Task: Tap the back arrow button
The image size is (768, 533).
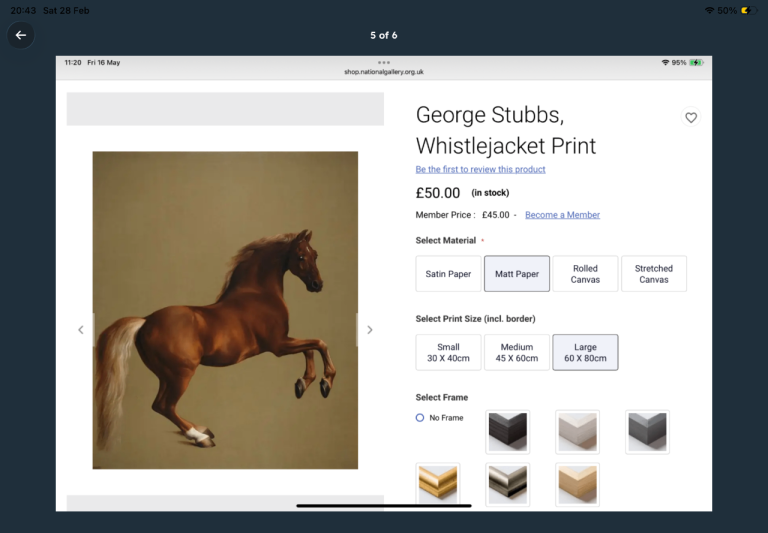Action: click(x=21, y=35)
